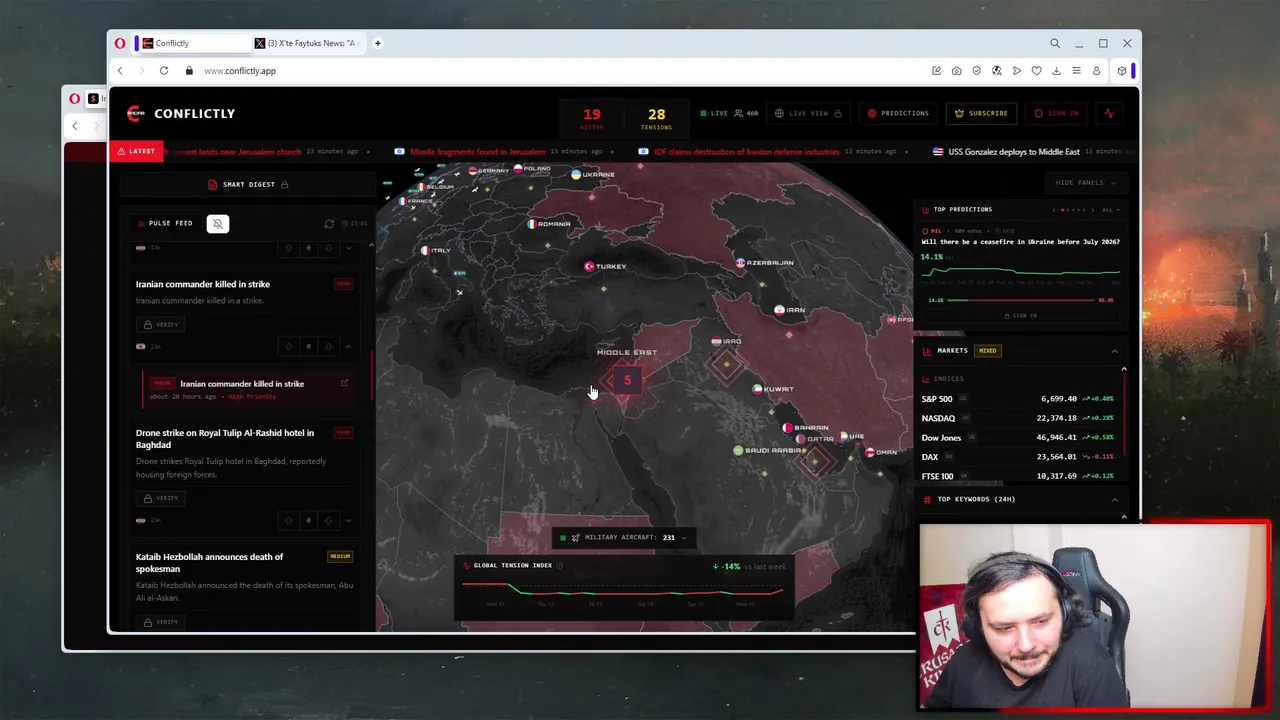The image size is (1280, 720).
Task: Collapse the Iranian commander story details
Action: (x=348, y=346)
